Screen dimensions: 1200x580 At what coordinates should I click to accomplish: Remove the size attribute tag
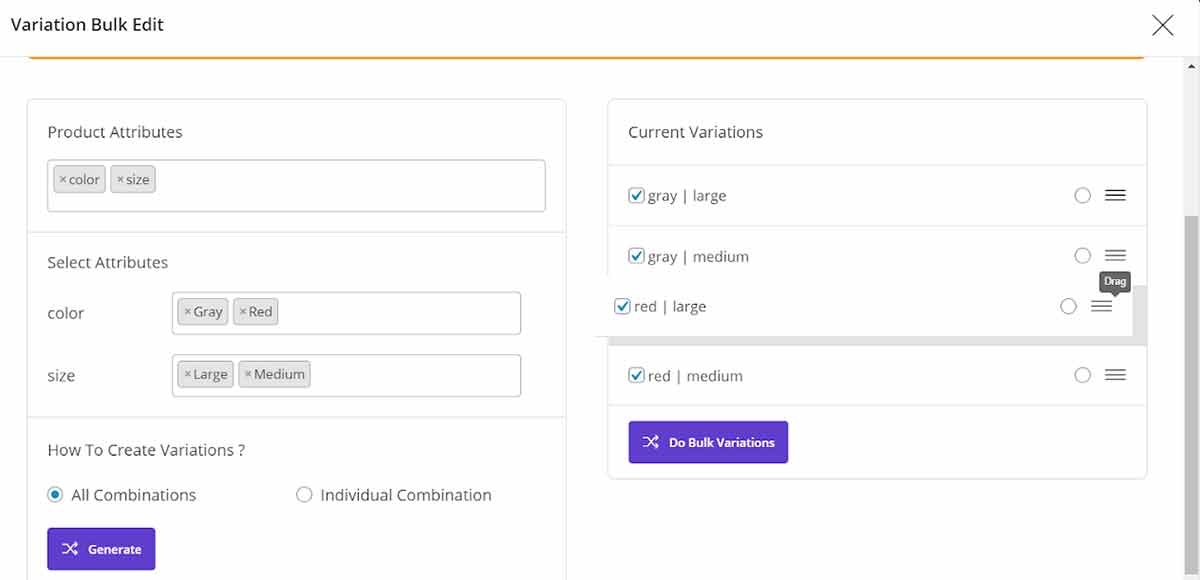point(120,180)
